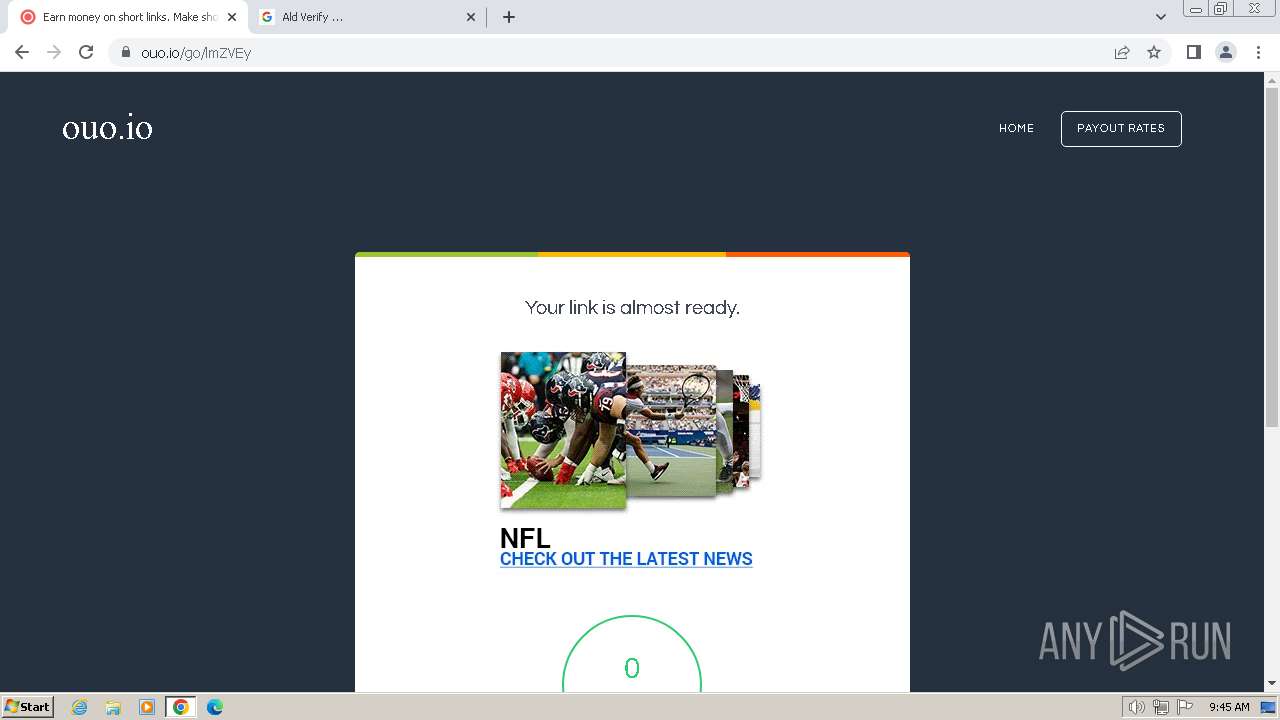Open a new browser tab
This screenshot has width=1280, height=720.
(x=509, y=17)
